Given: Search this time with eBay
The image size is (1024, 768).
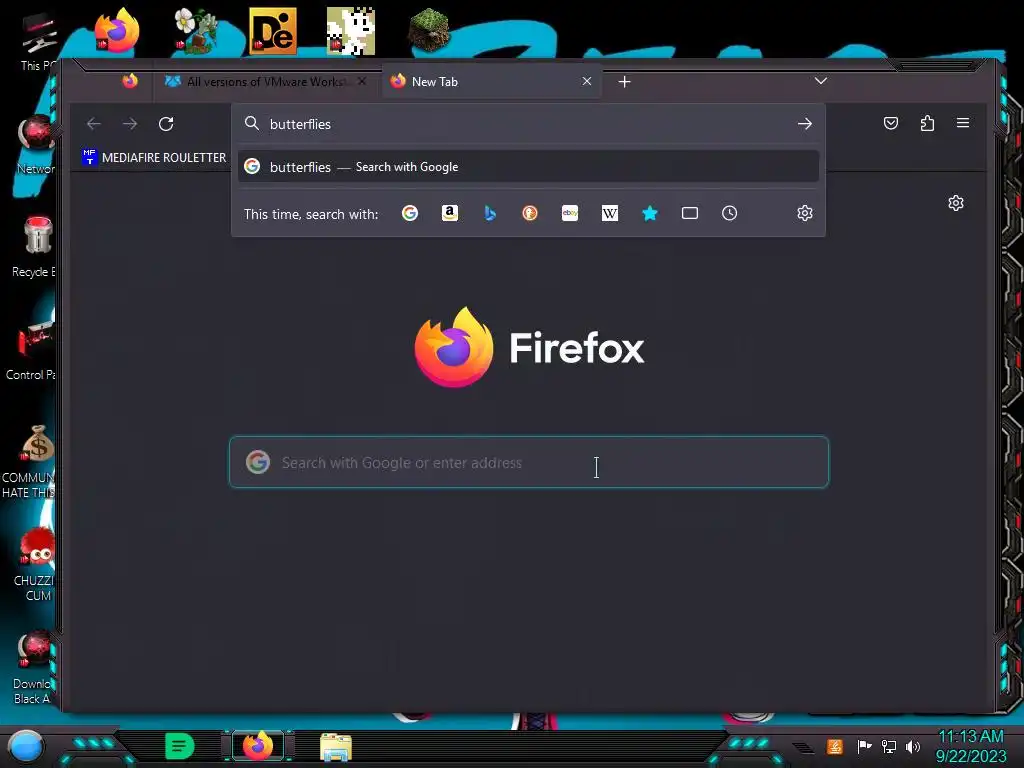Looking at the screenshot, I should (569, 213).
